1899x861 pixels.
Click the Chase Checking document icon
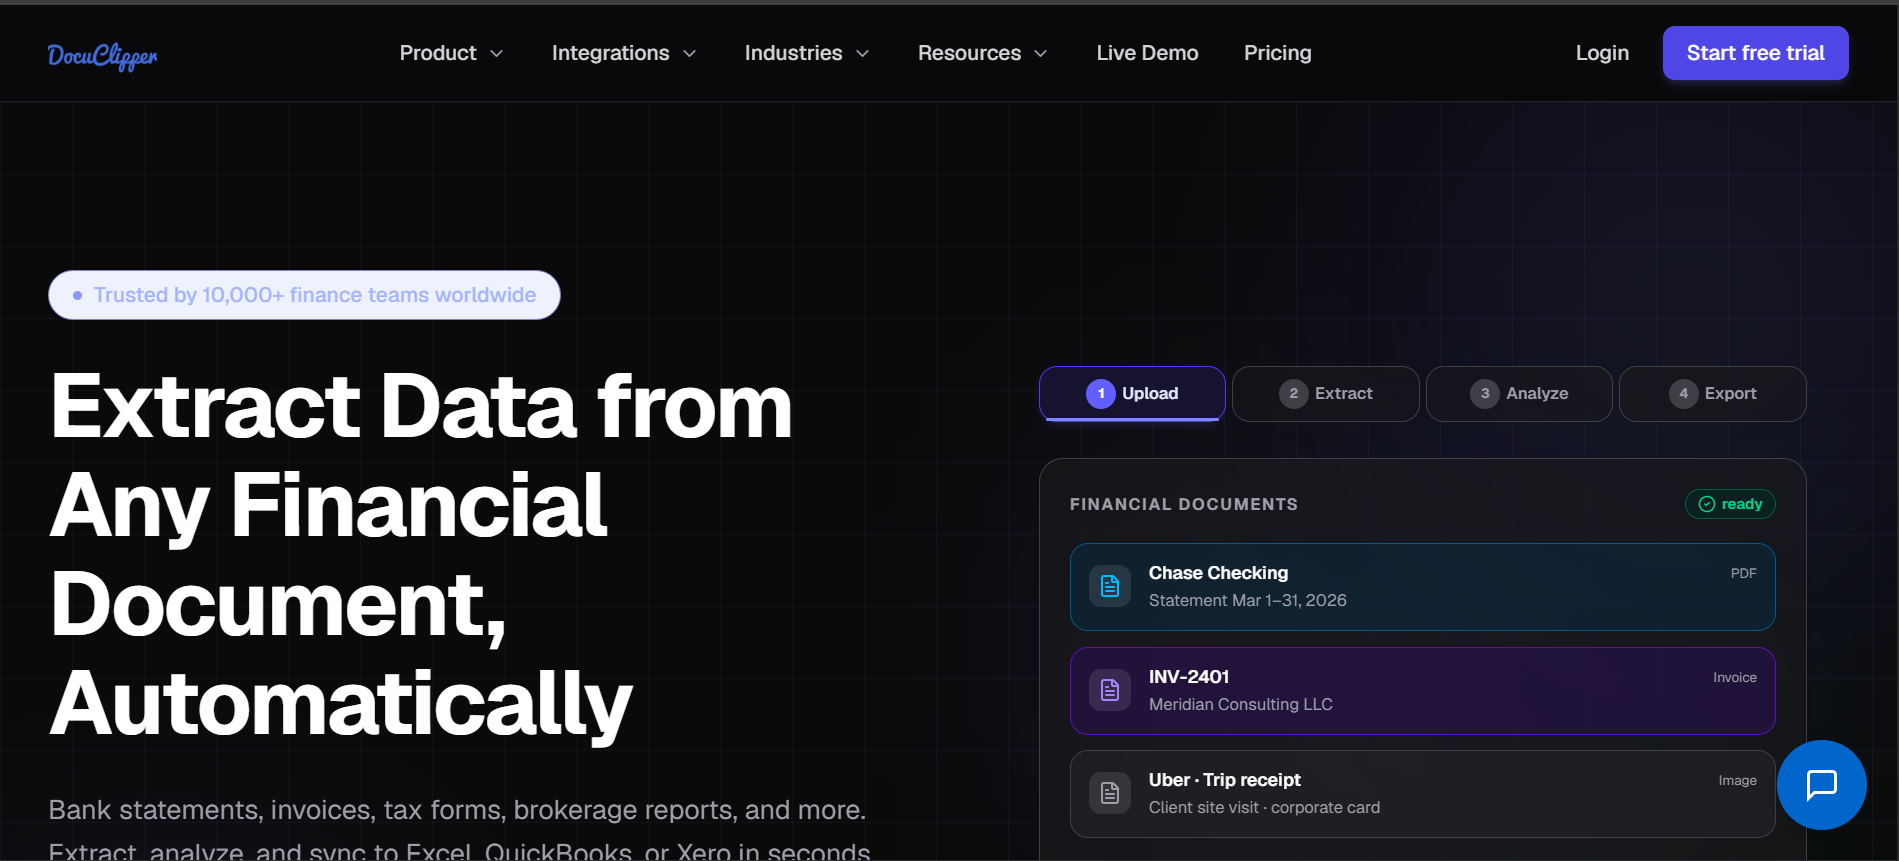(1110, 586)
